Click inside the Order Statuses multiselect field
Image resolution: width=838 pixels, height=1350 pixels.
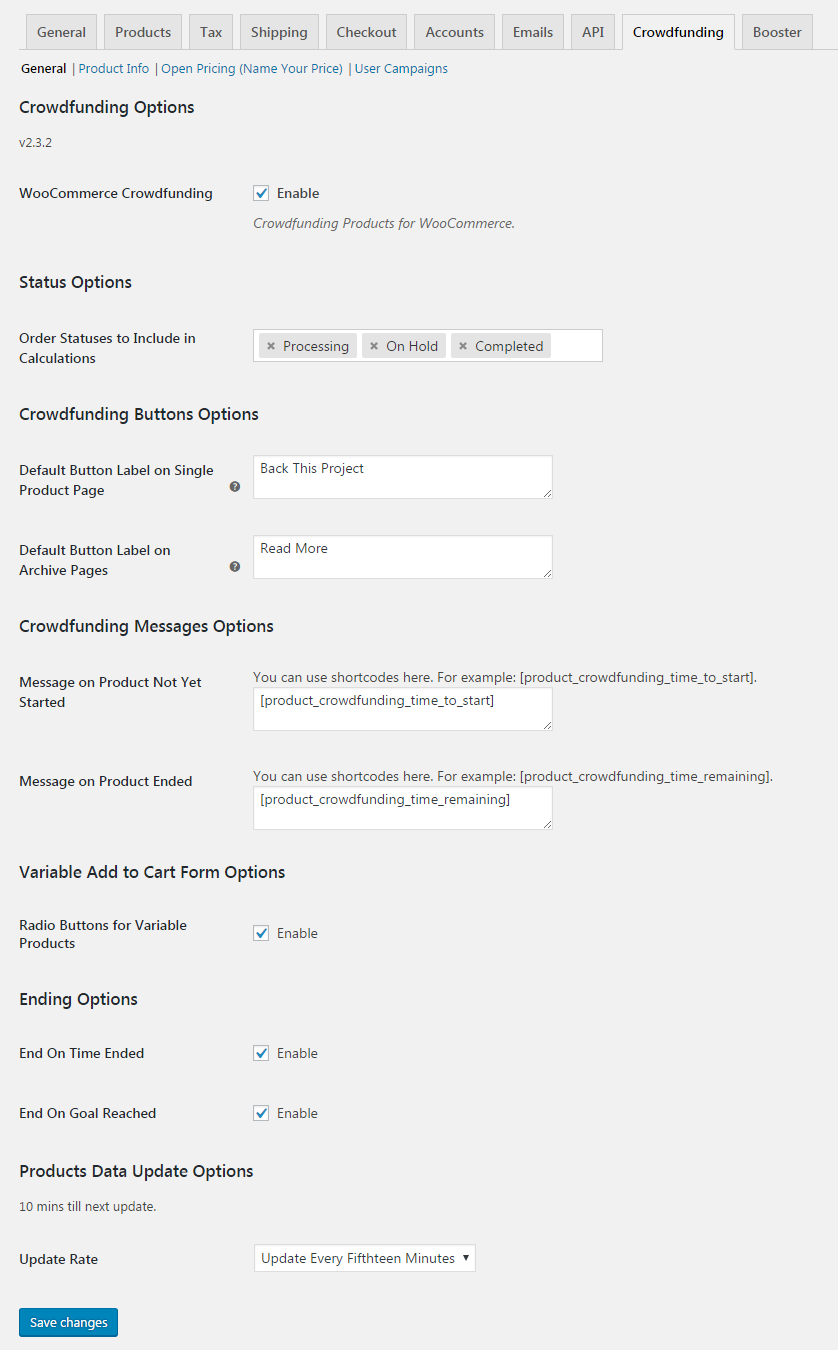coord(428,345)
